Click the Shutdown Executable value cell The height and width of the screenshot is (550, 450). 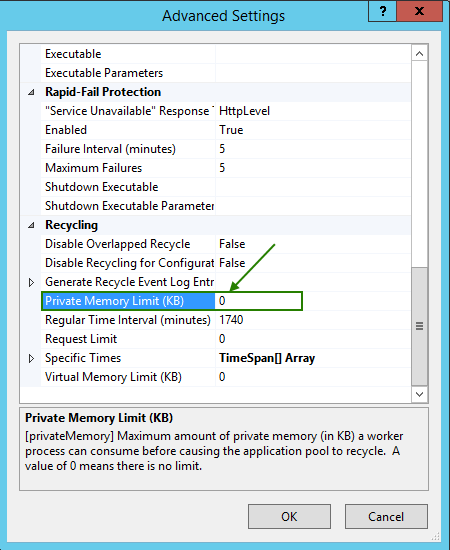click(x=313, y=187)
